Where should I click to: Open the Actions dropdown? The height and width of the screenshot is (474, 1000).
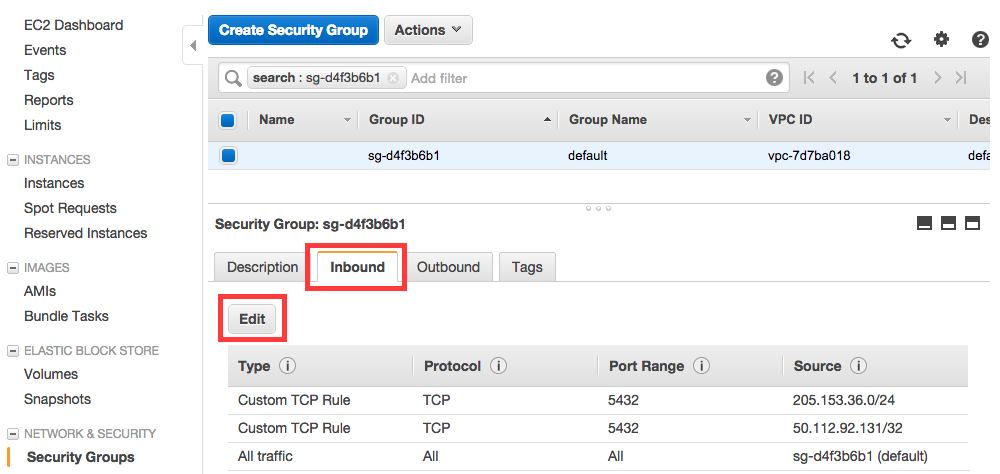[428, 30]
